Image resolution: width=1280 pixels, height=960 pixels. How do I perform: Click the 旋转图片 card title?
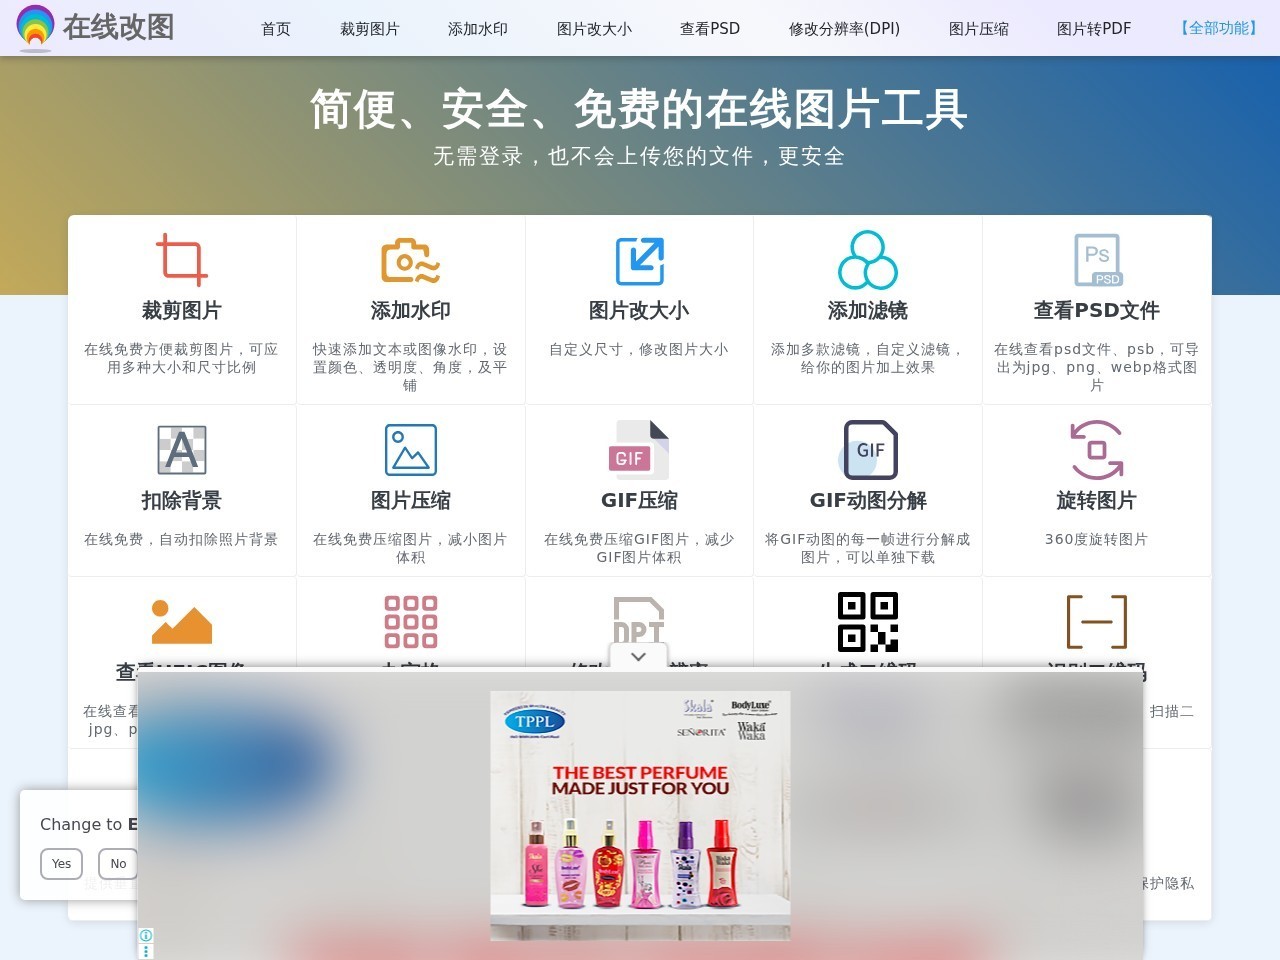(1097, 500)
